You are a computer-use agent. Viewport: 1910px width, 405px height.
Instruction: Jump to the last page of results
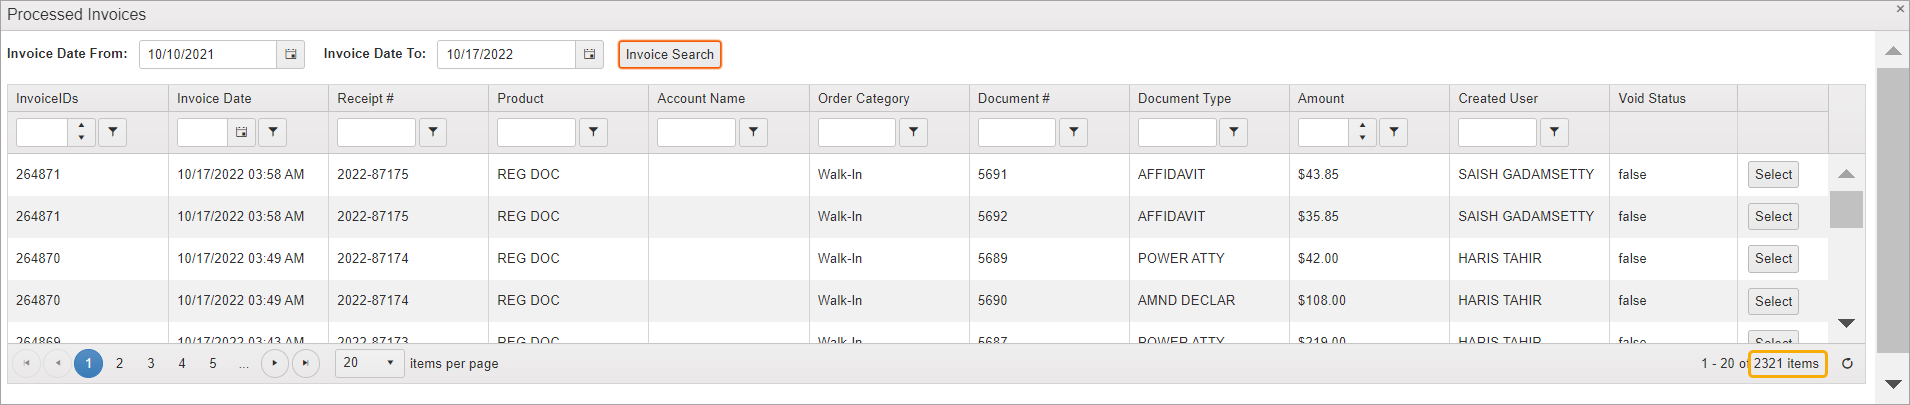click(306, 363)
